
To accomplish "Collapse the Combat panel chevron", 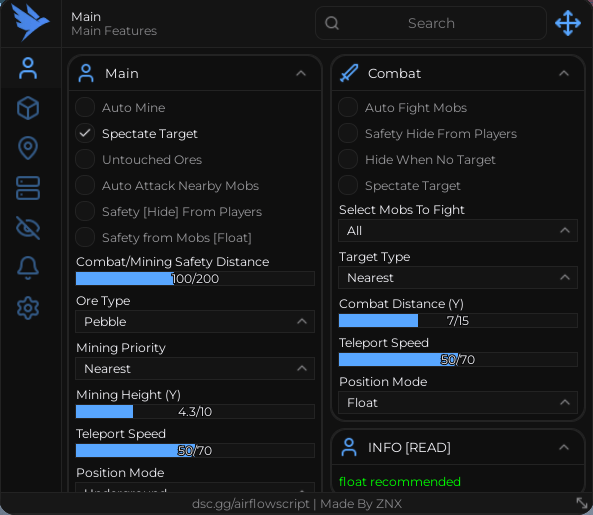I will (564, 73).
